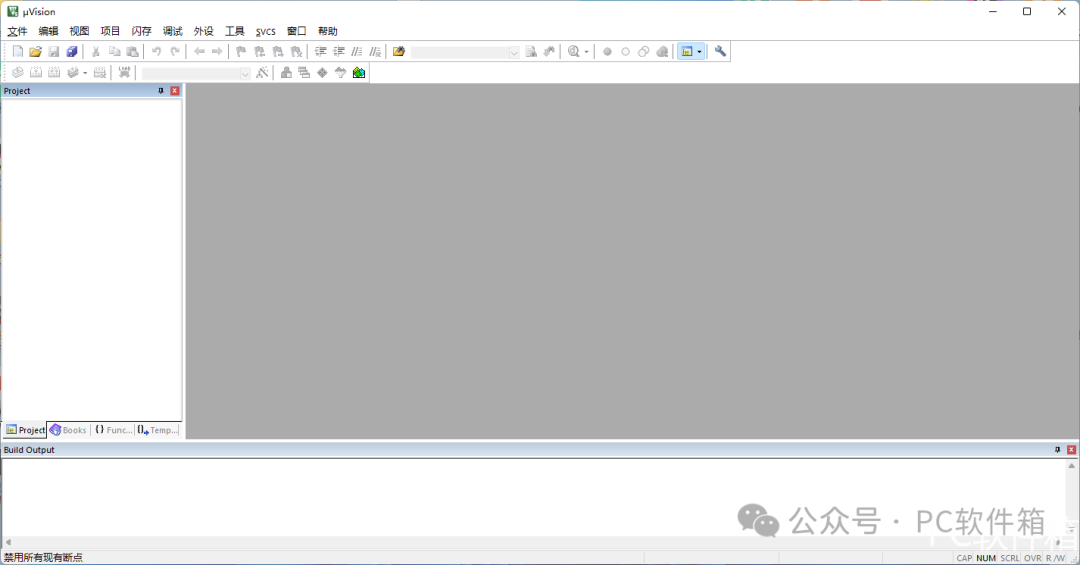Click the Cut scissors icon
This screenshot has height=565, width=1080.
[x=96, y=52]
